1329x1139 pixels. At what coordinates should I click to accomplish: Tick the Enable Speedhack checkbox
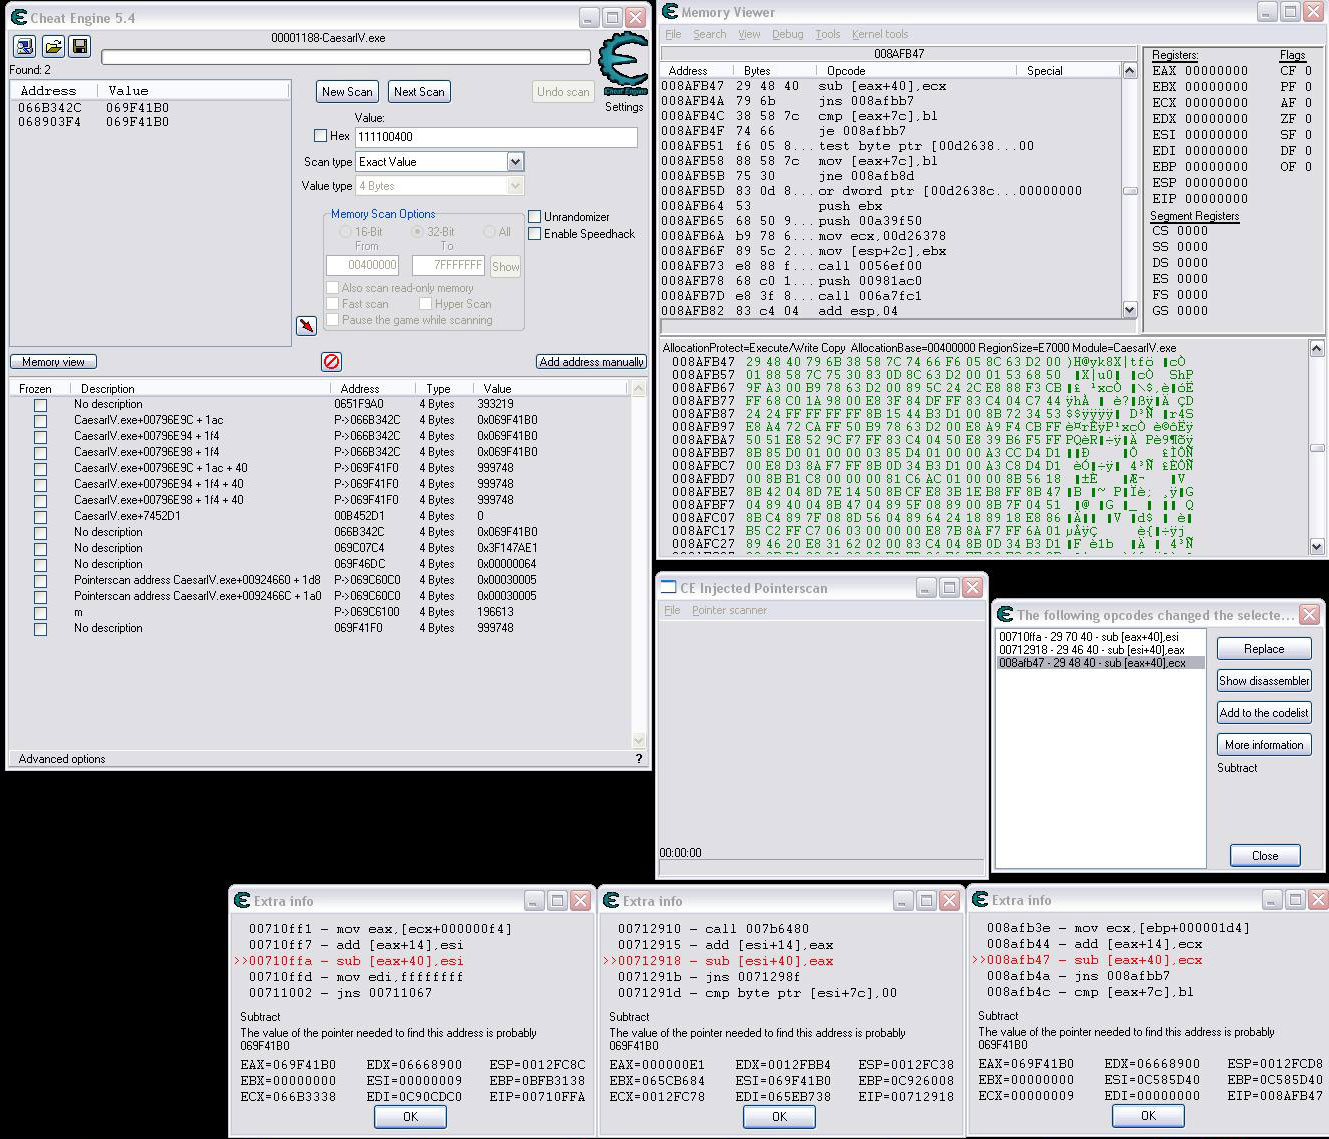click(535, 234)
